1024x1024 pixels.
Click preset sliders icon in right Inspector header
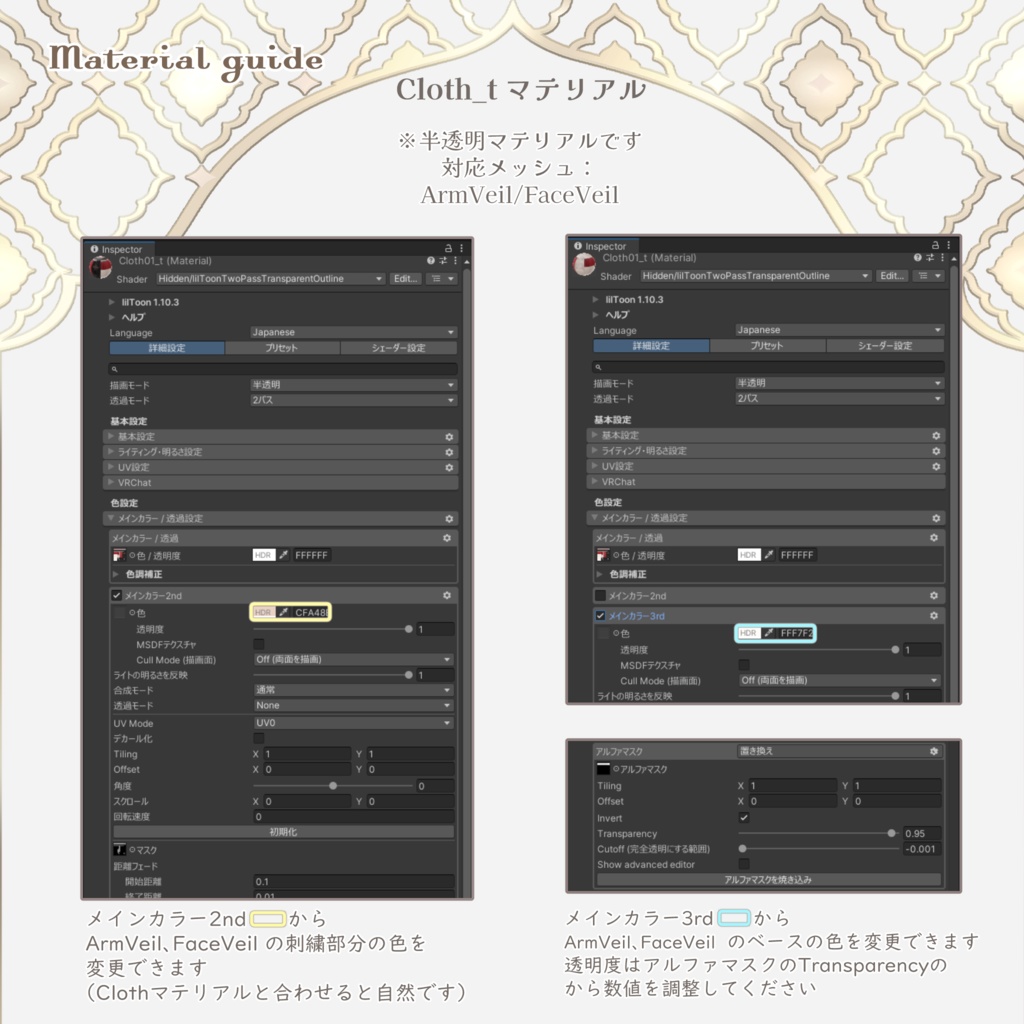(930, 258)
